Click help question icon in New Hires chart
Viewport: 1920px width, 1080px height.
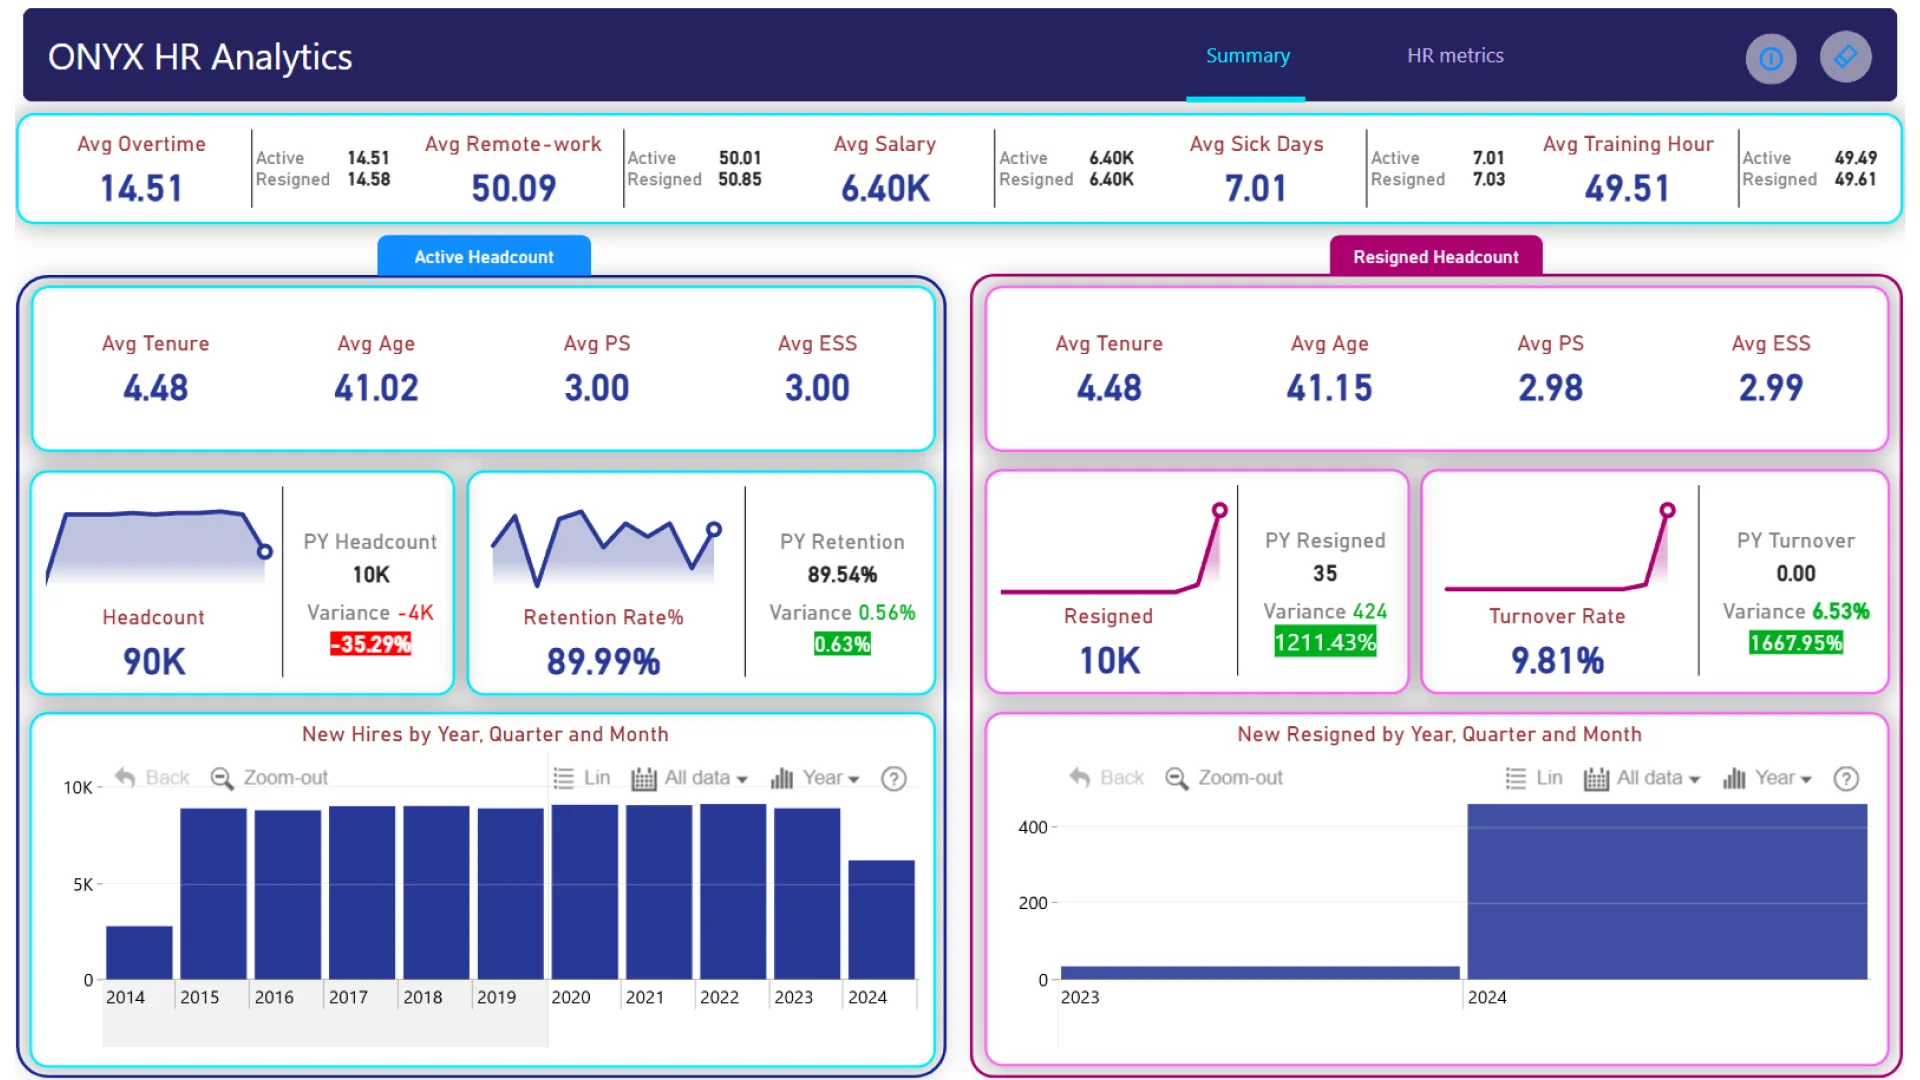point(894,778)
